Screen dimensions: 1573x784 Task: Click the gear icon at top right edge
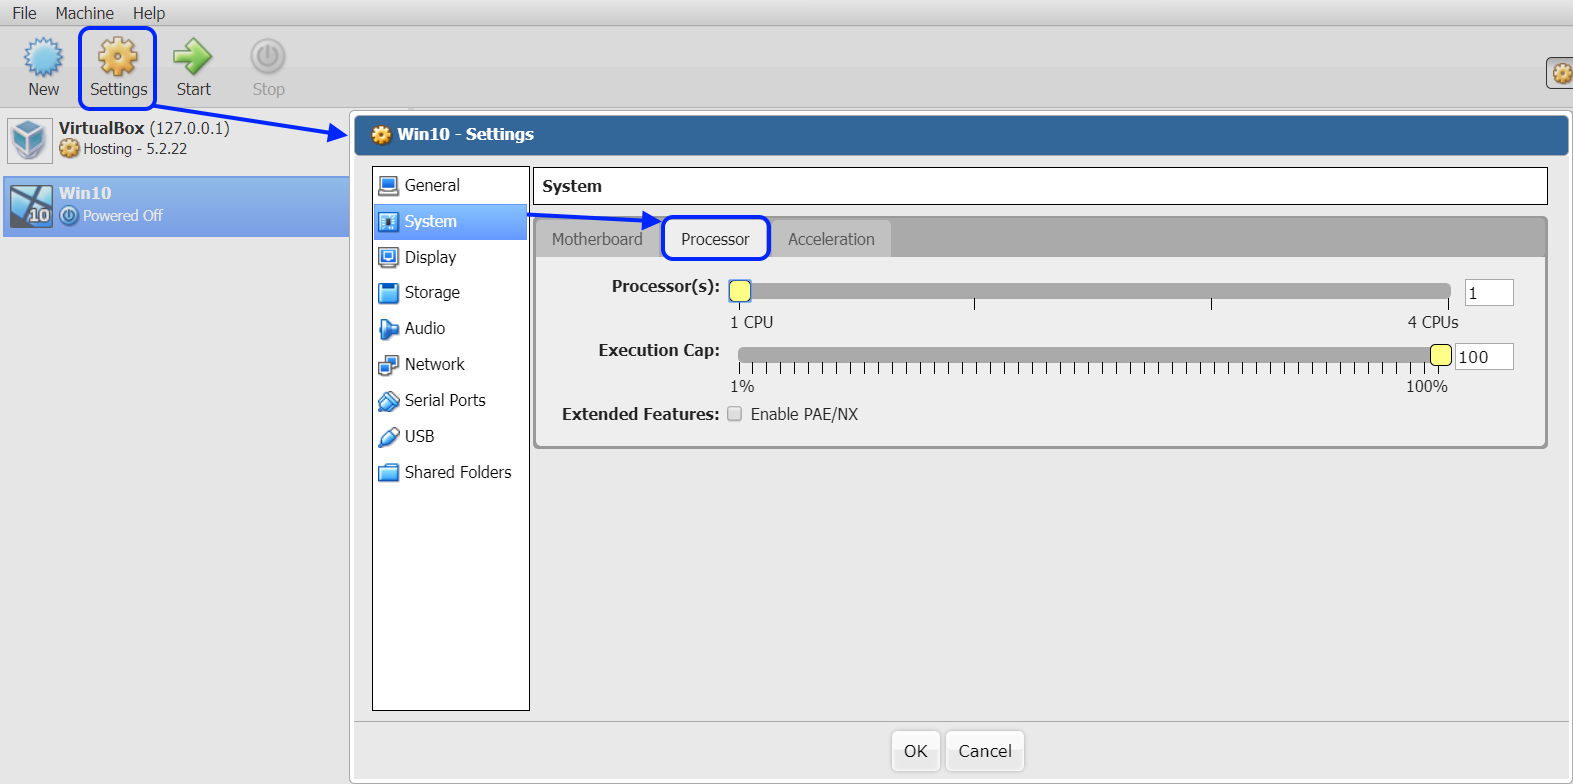[1561, 73]
